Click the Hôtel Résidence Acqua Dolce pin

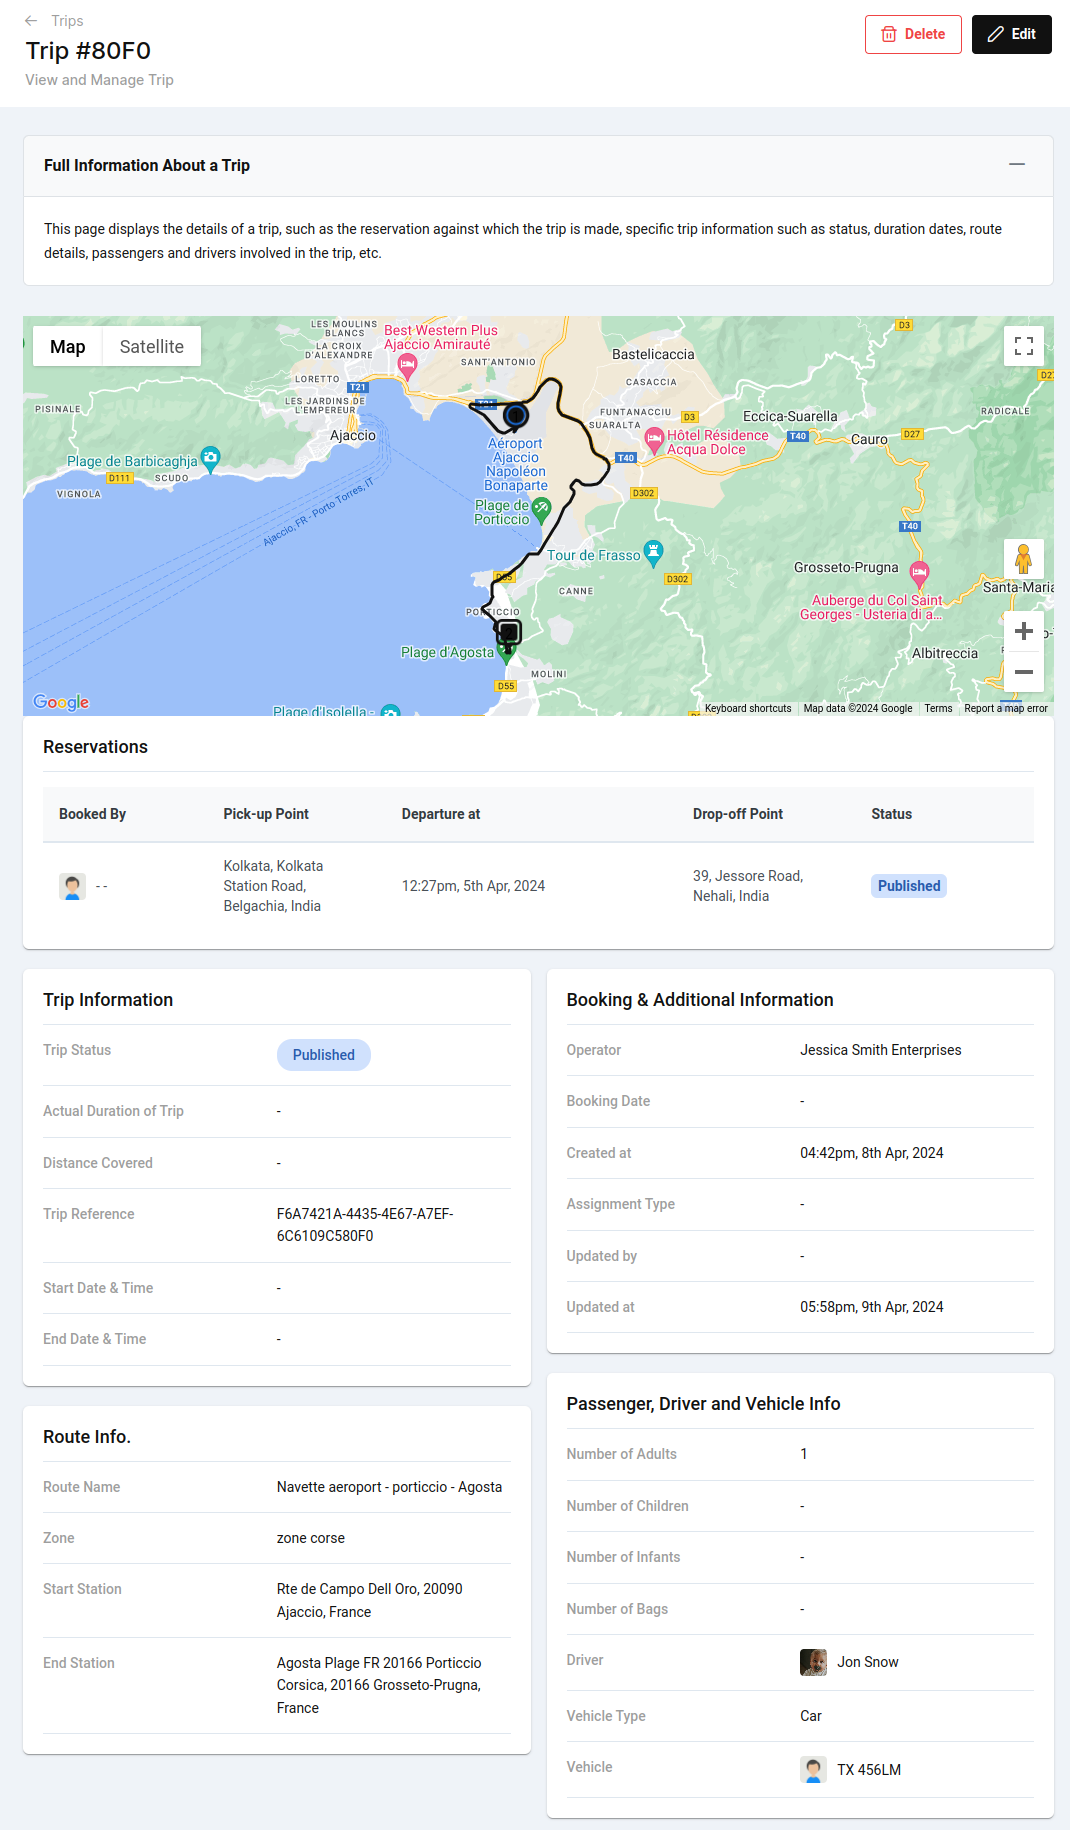tap(654, 438)
